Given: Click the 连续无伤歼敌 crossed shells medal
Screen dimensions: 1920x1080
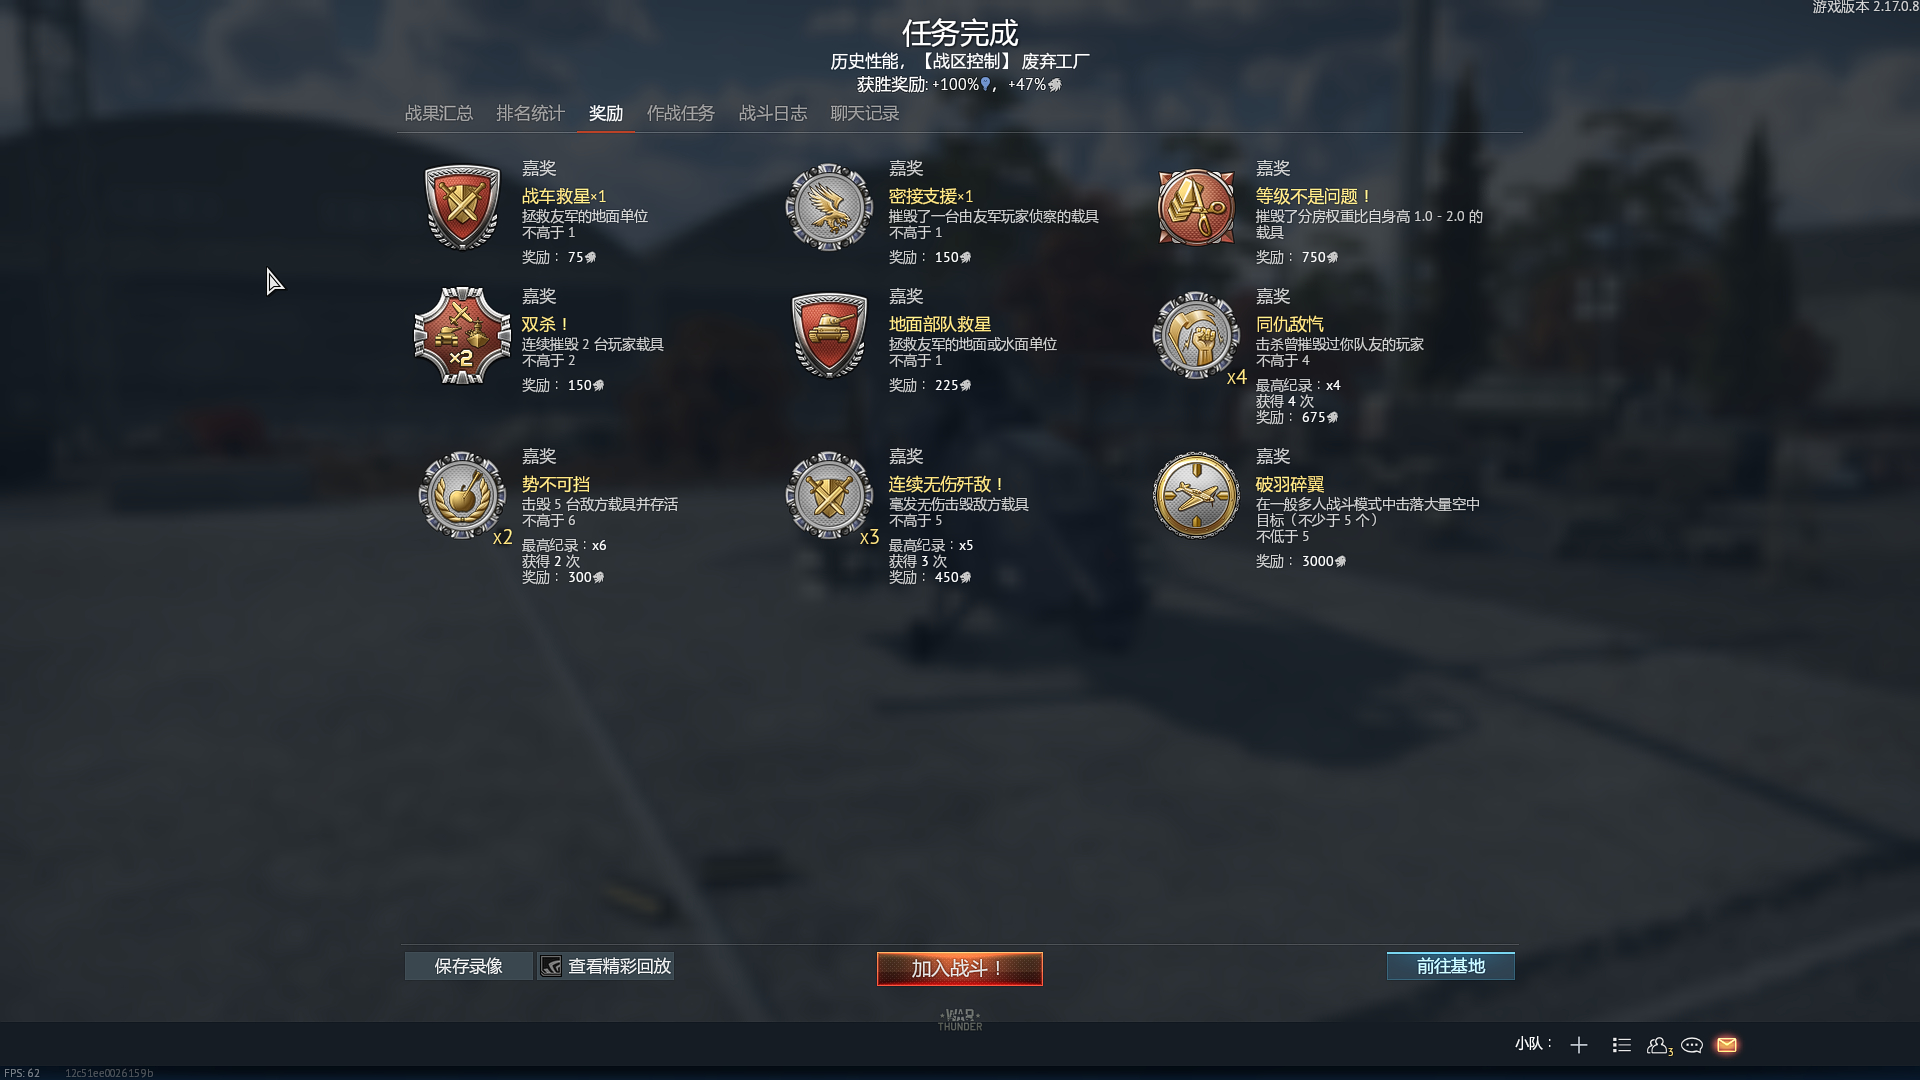Looking at the screenshot, I should pos(829,495).
